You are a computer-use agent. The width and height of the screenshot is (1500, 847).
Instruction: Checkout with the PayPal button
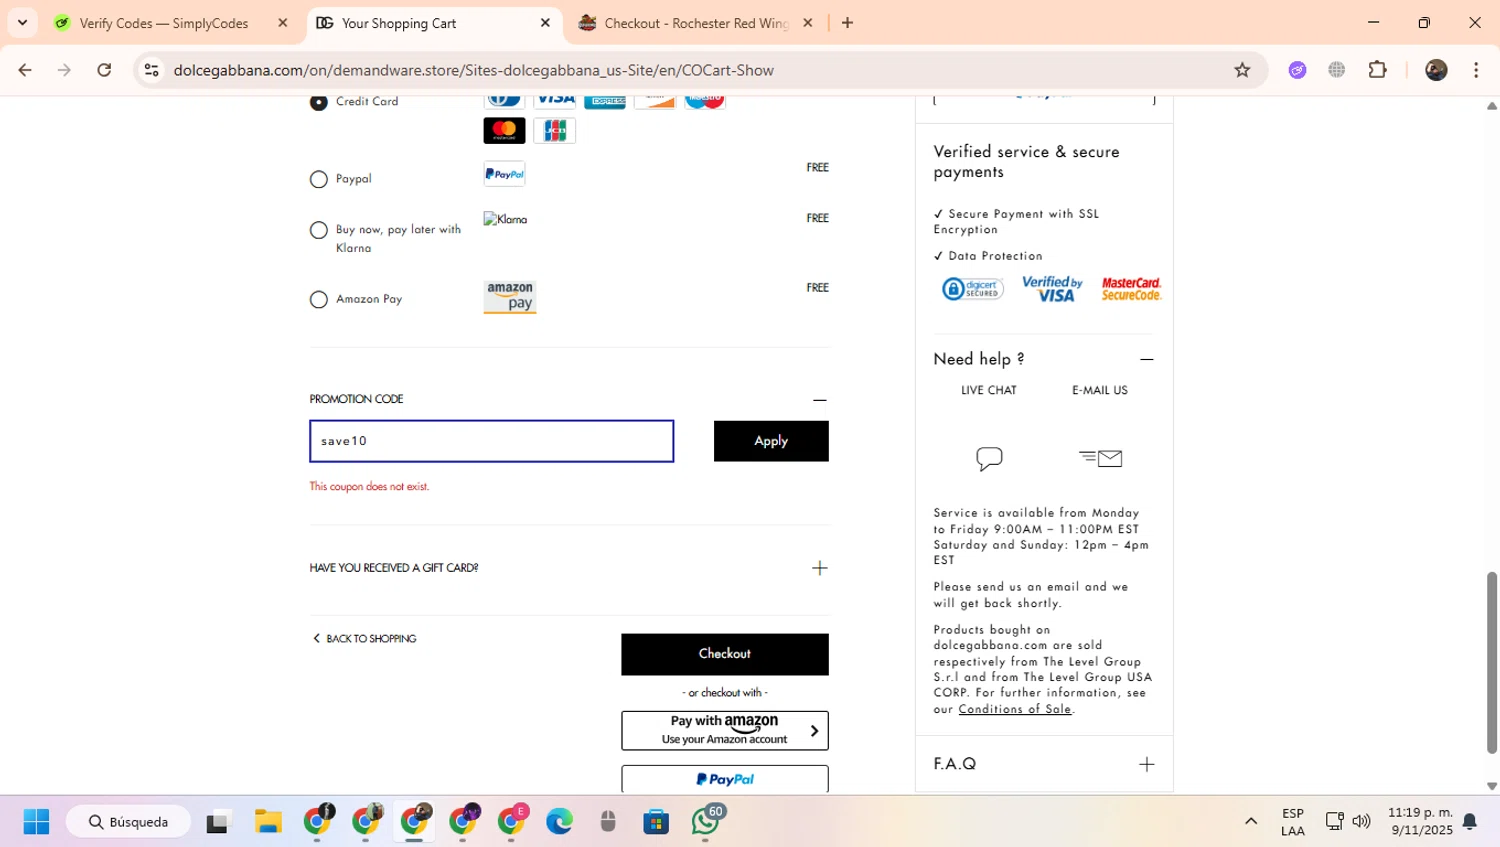[725, 779]
